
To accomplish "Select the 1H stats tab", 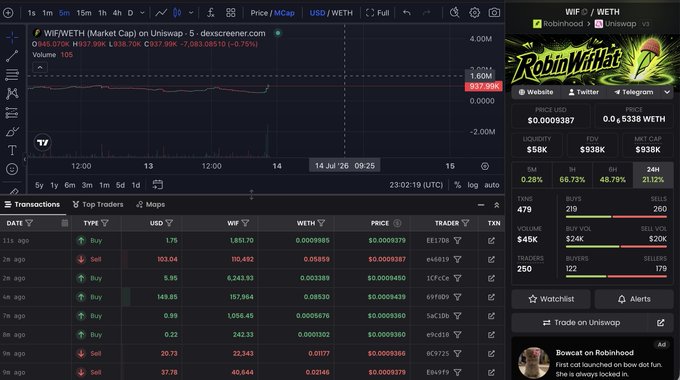I will [572, 175].
